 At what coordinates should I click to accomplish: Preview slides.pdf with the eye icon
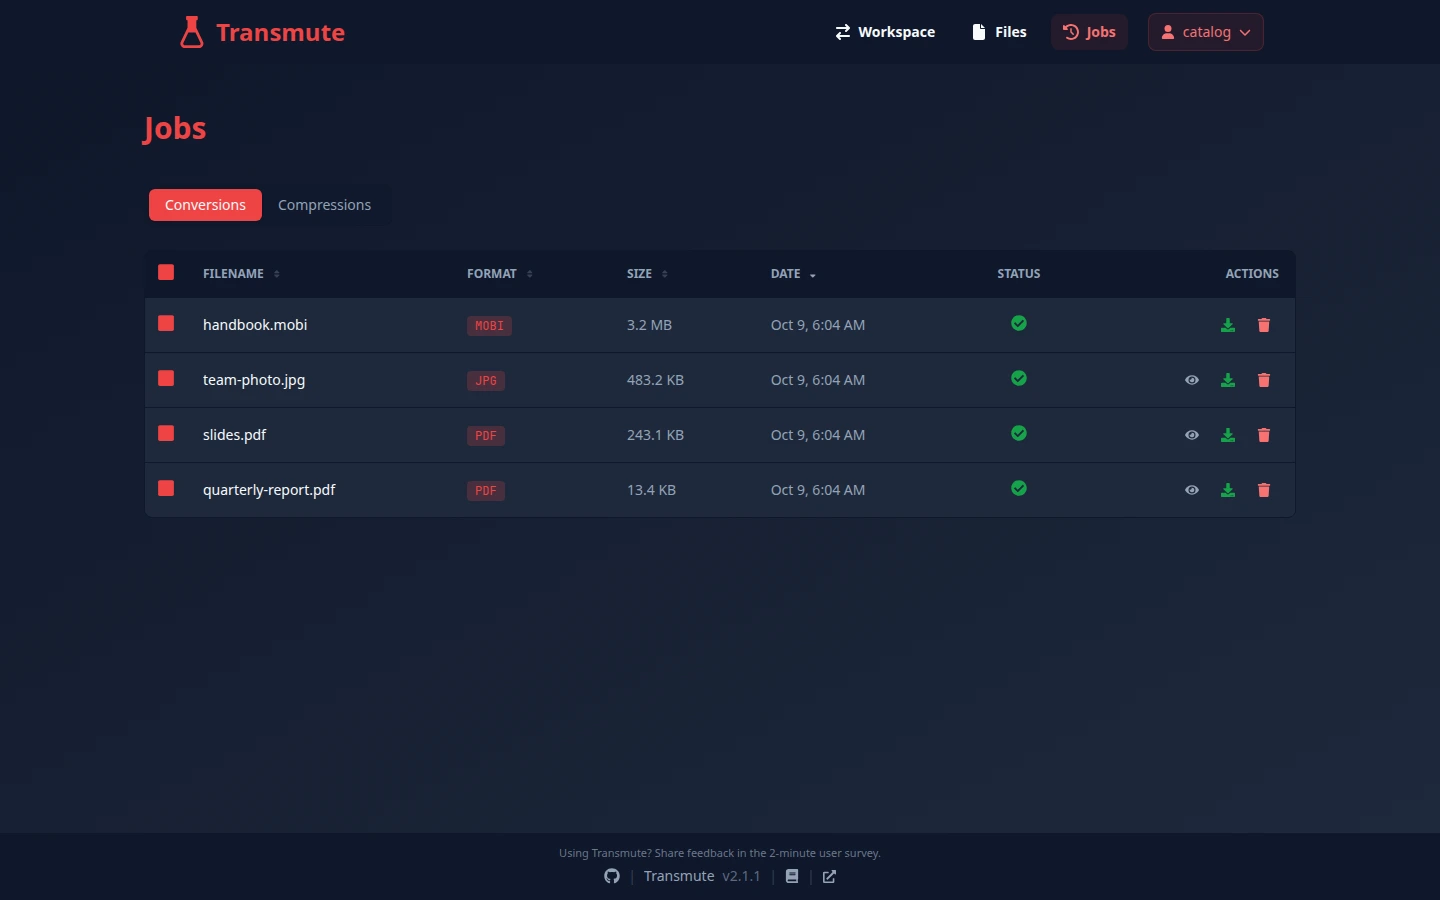point(1192,435)
